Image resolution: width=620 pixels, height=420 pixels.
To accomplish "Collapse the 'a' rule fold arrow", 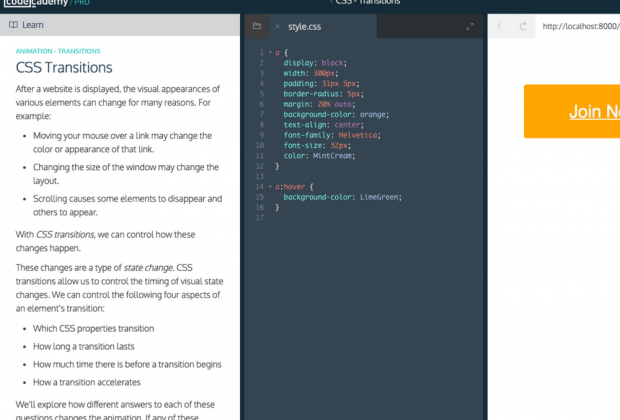I will [x=270, y=53].
